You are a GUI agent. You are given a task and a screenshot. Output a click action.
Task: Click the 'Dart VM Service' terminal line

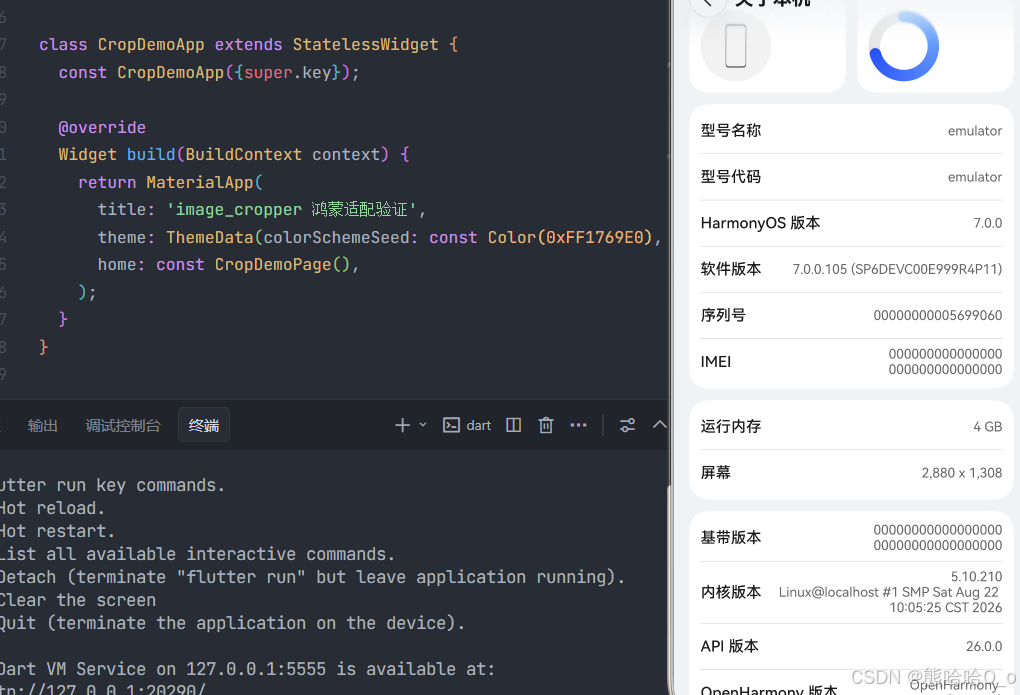point(247,670)
